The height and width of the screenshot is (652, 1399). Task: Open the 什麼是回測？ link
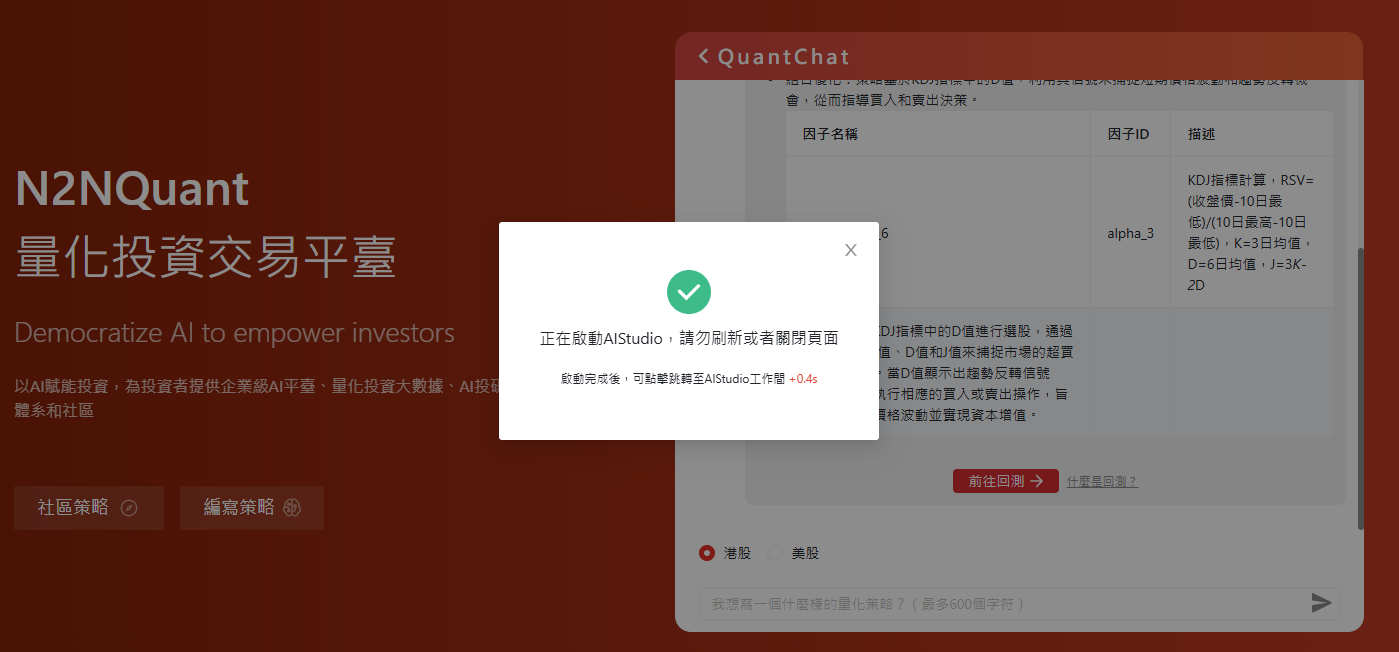pyautogui.click(x=1102, y=481)
